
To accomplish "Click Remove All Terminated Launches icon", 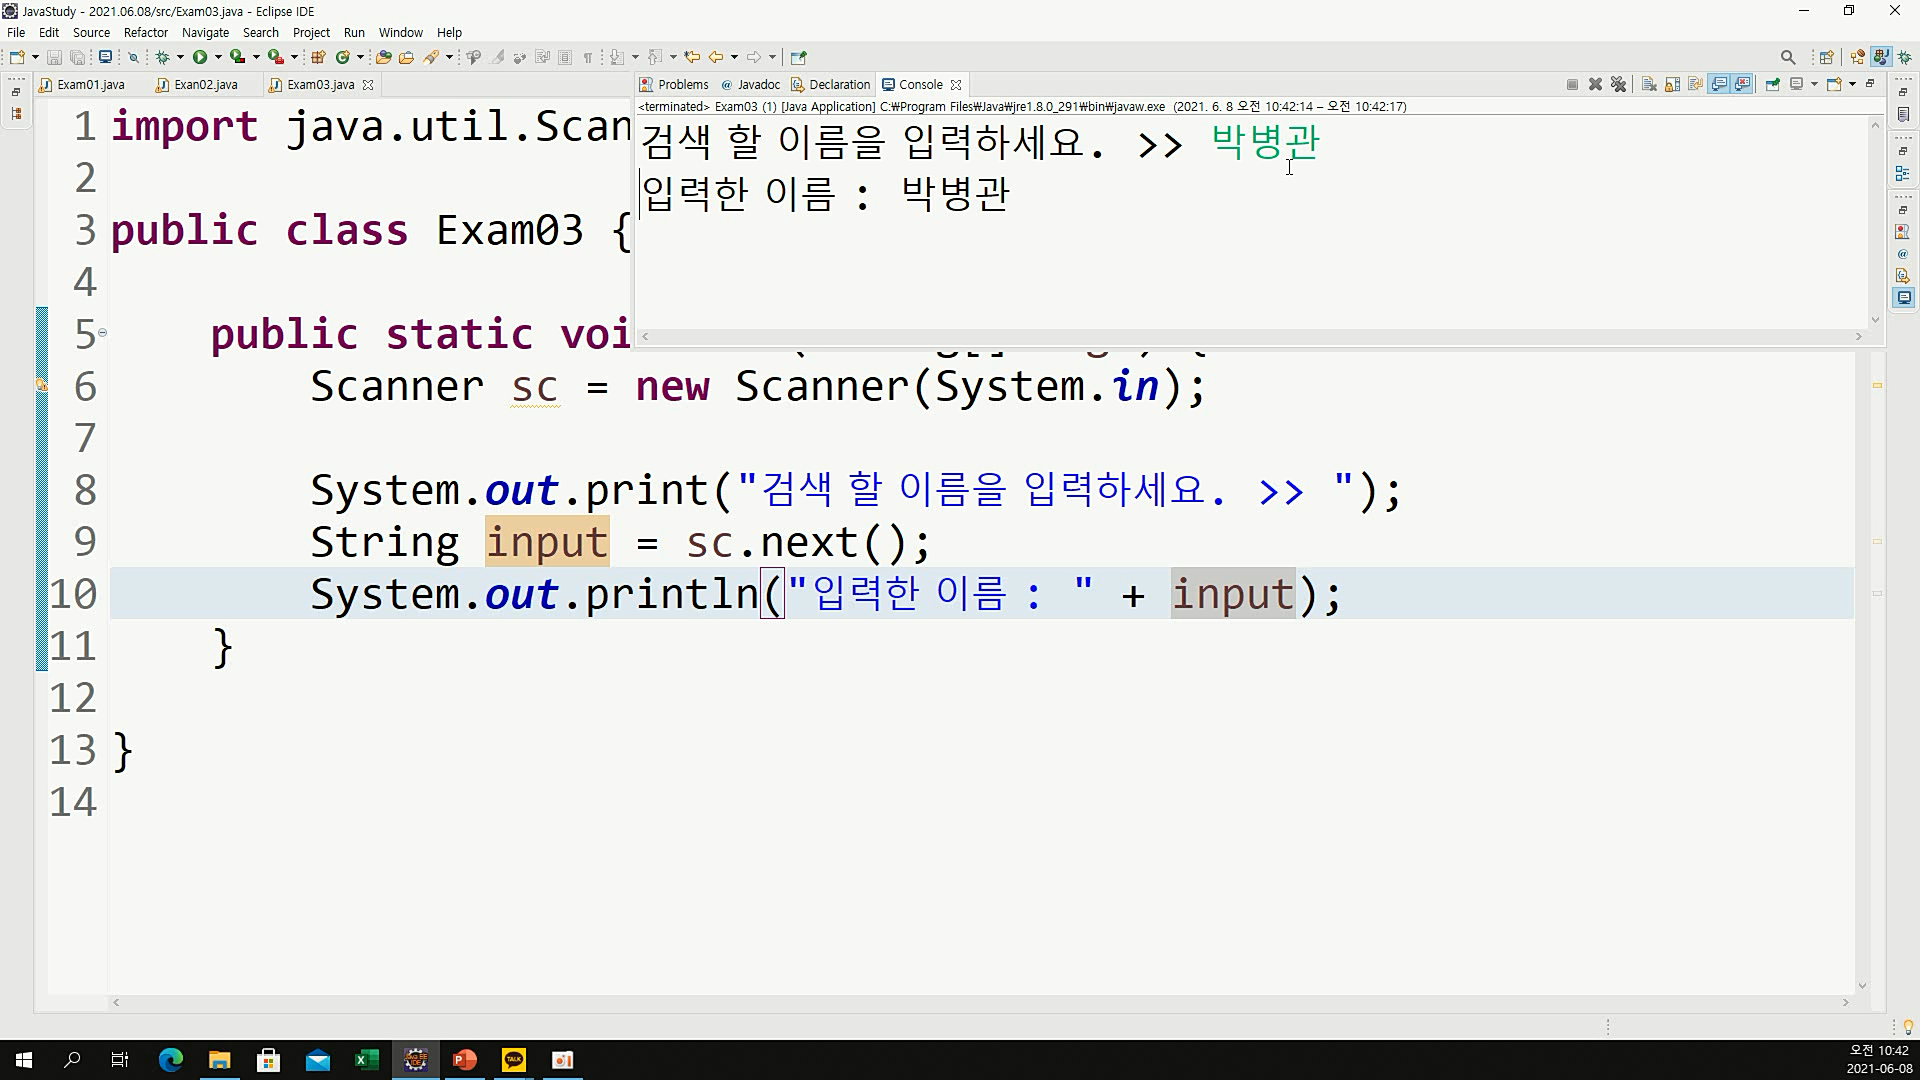I will click(1618, 85).
